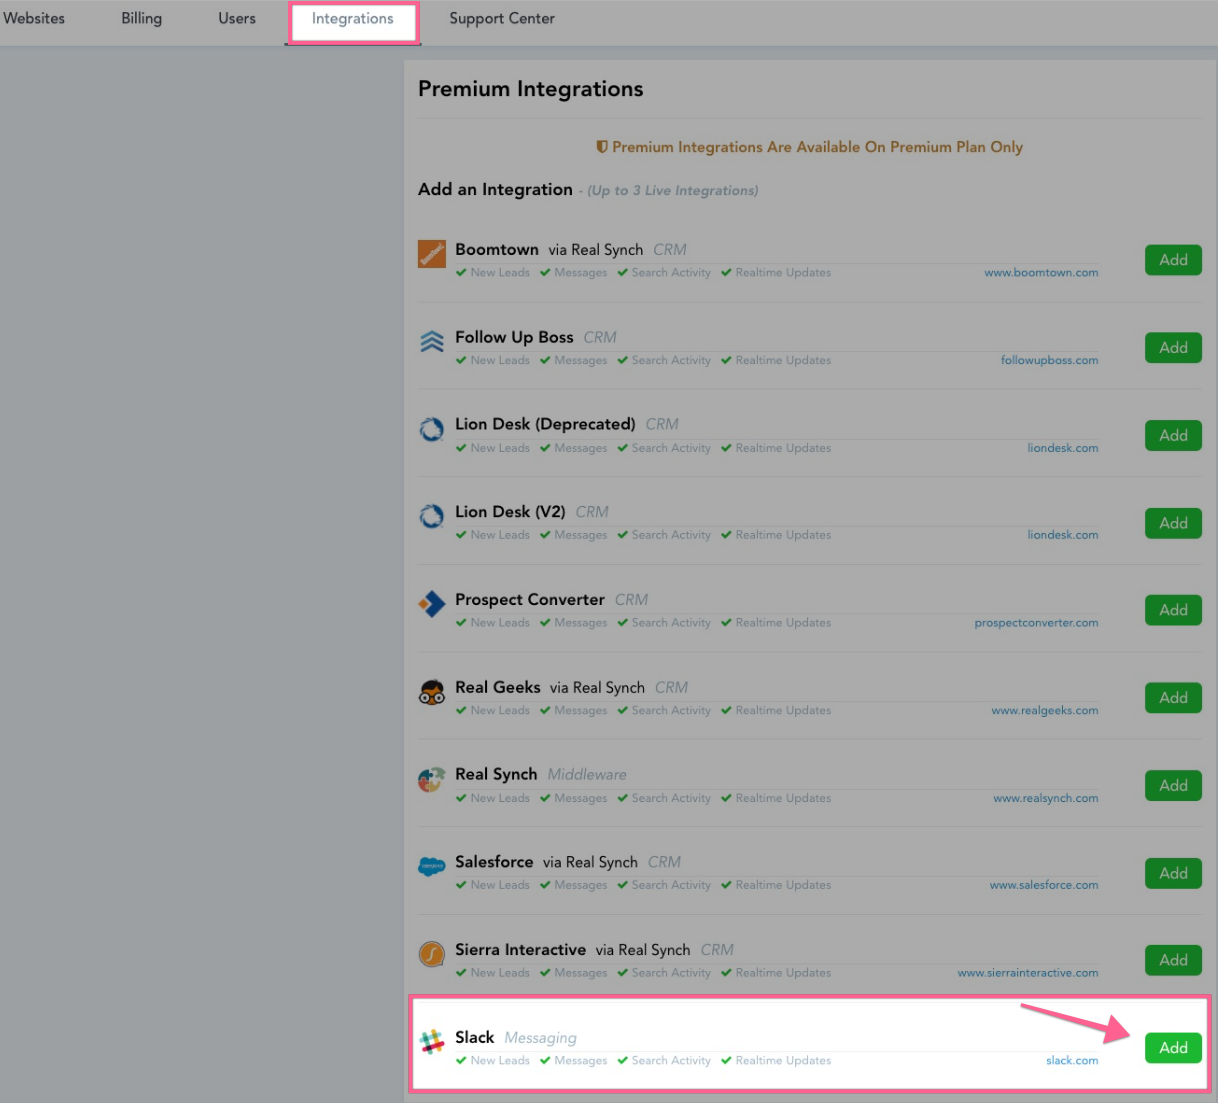Add the Real Geeks integration

click(x=1173, y=698)
